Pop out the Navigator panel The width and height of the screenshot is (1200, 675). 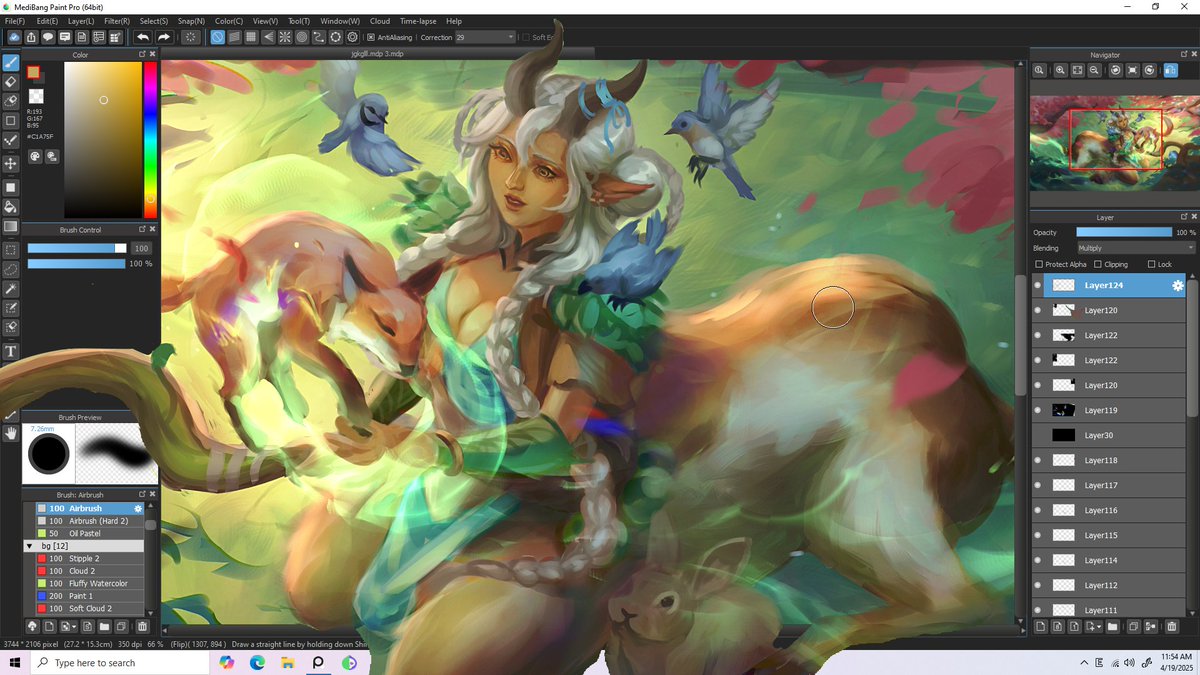[1184, 55]
